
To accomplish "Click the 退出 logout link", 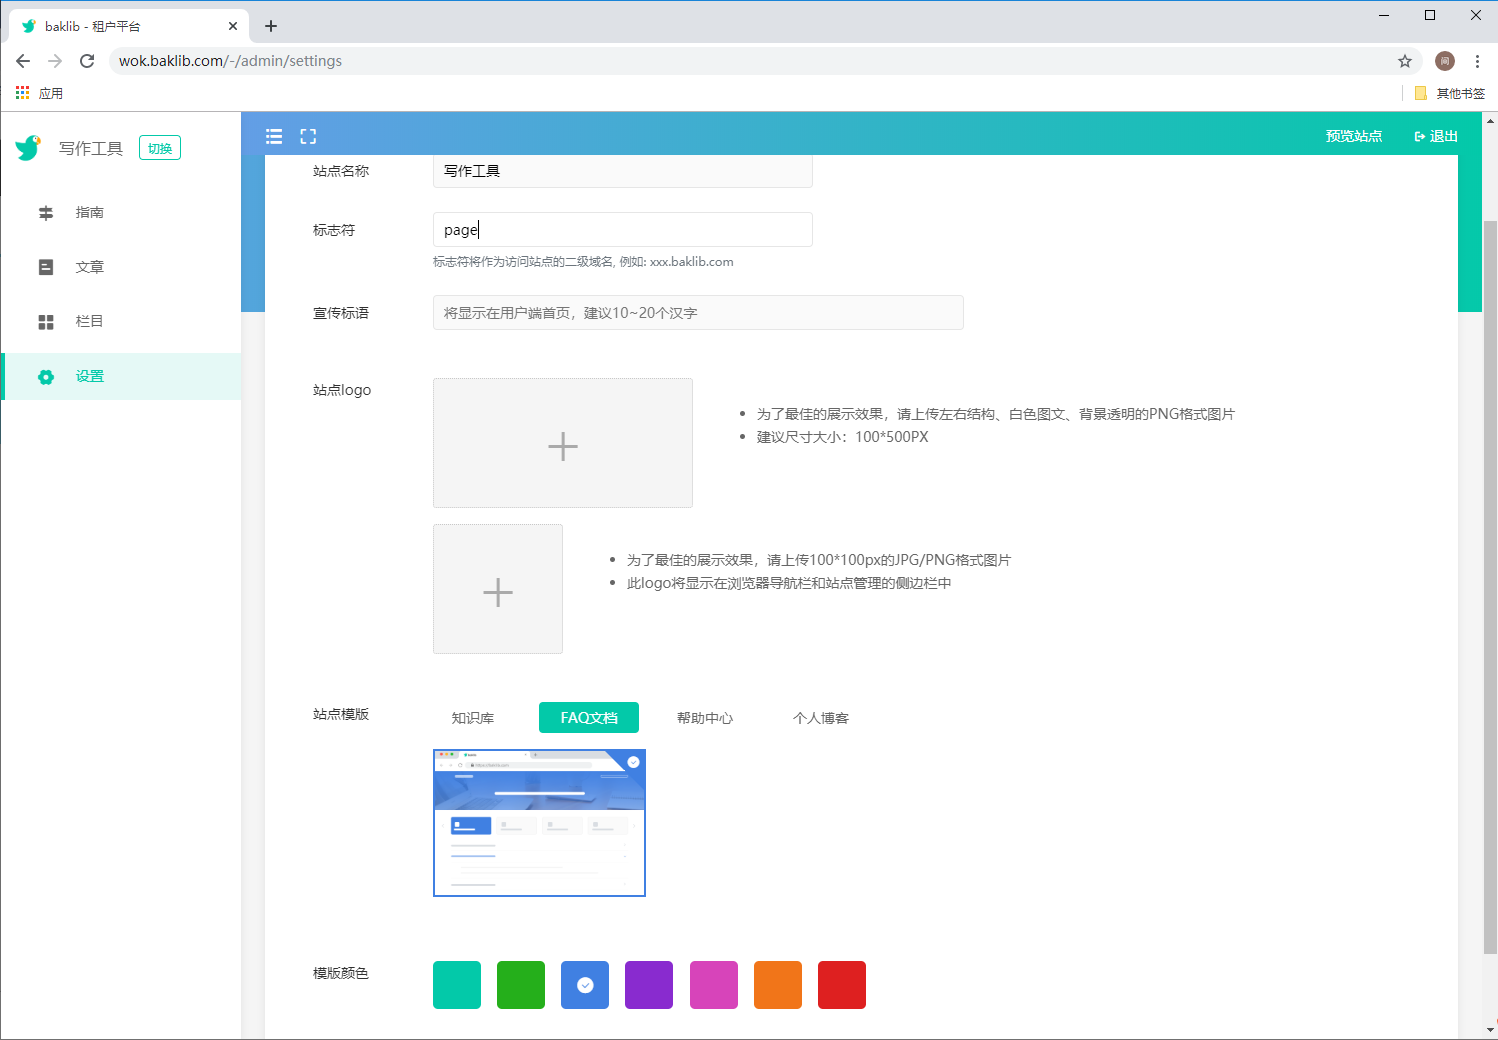I will [1436, 136].
